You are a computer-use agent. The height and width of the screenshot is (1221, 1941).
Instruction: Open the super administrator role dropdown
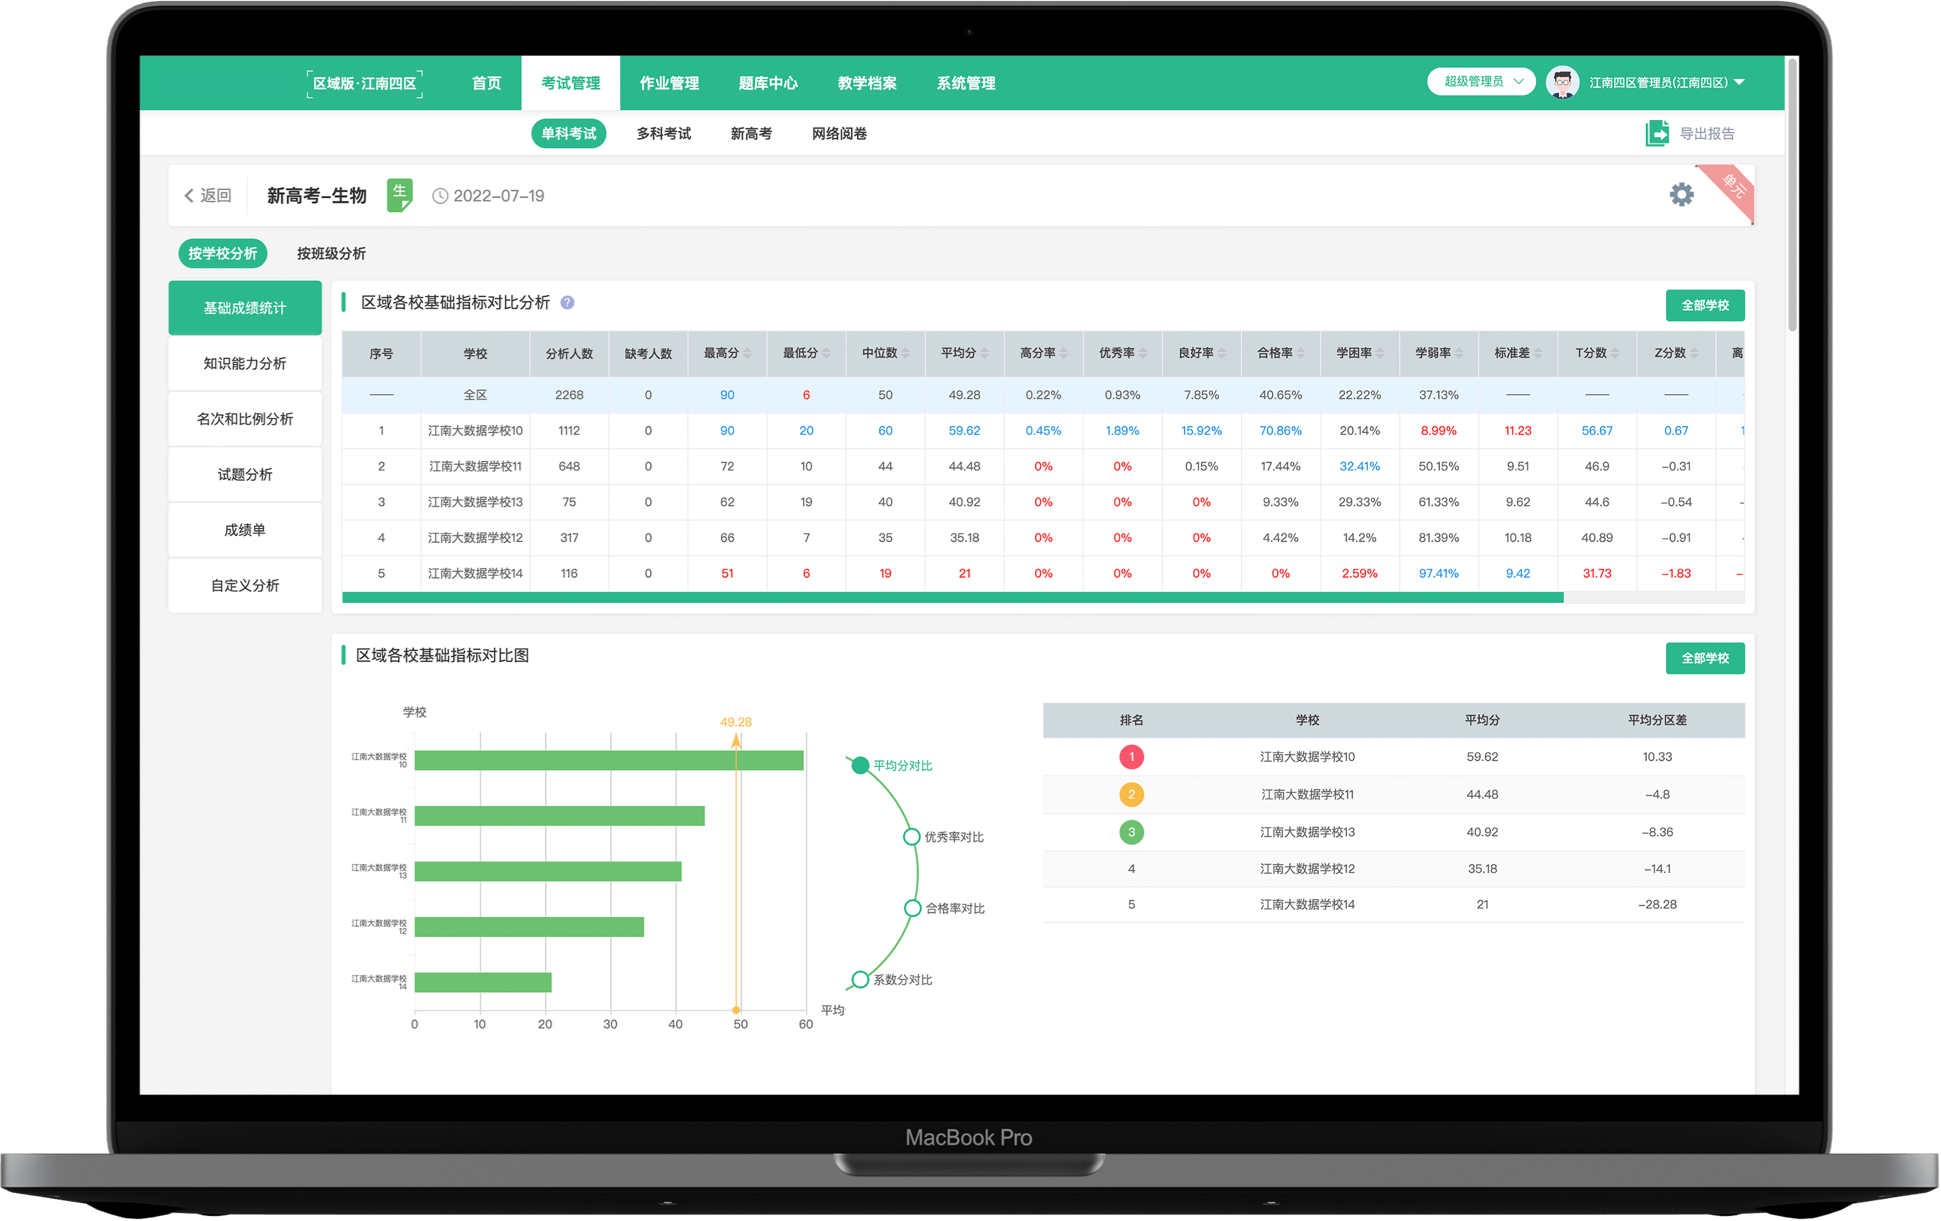click(1481, 82)
